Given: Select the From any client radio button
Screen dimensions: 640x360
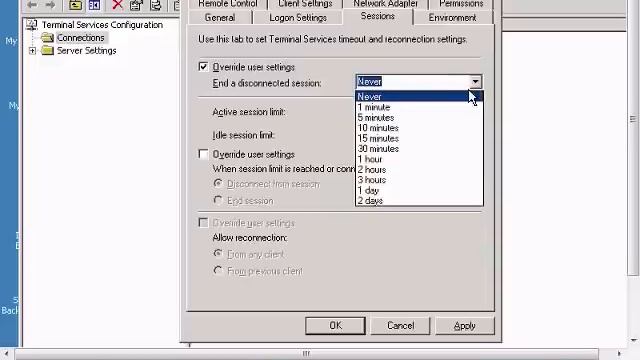Looking at the screenshot, I should point(218,254).
